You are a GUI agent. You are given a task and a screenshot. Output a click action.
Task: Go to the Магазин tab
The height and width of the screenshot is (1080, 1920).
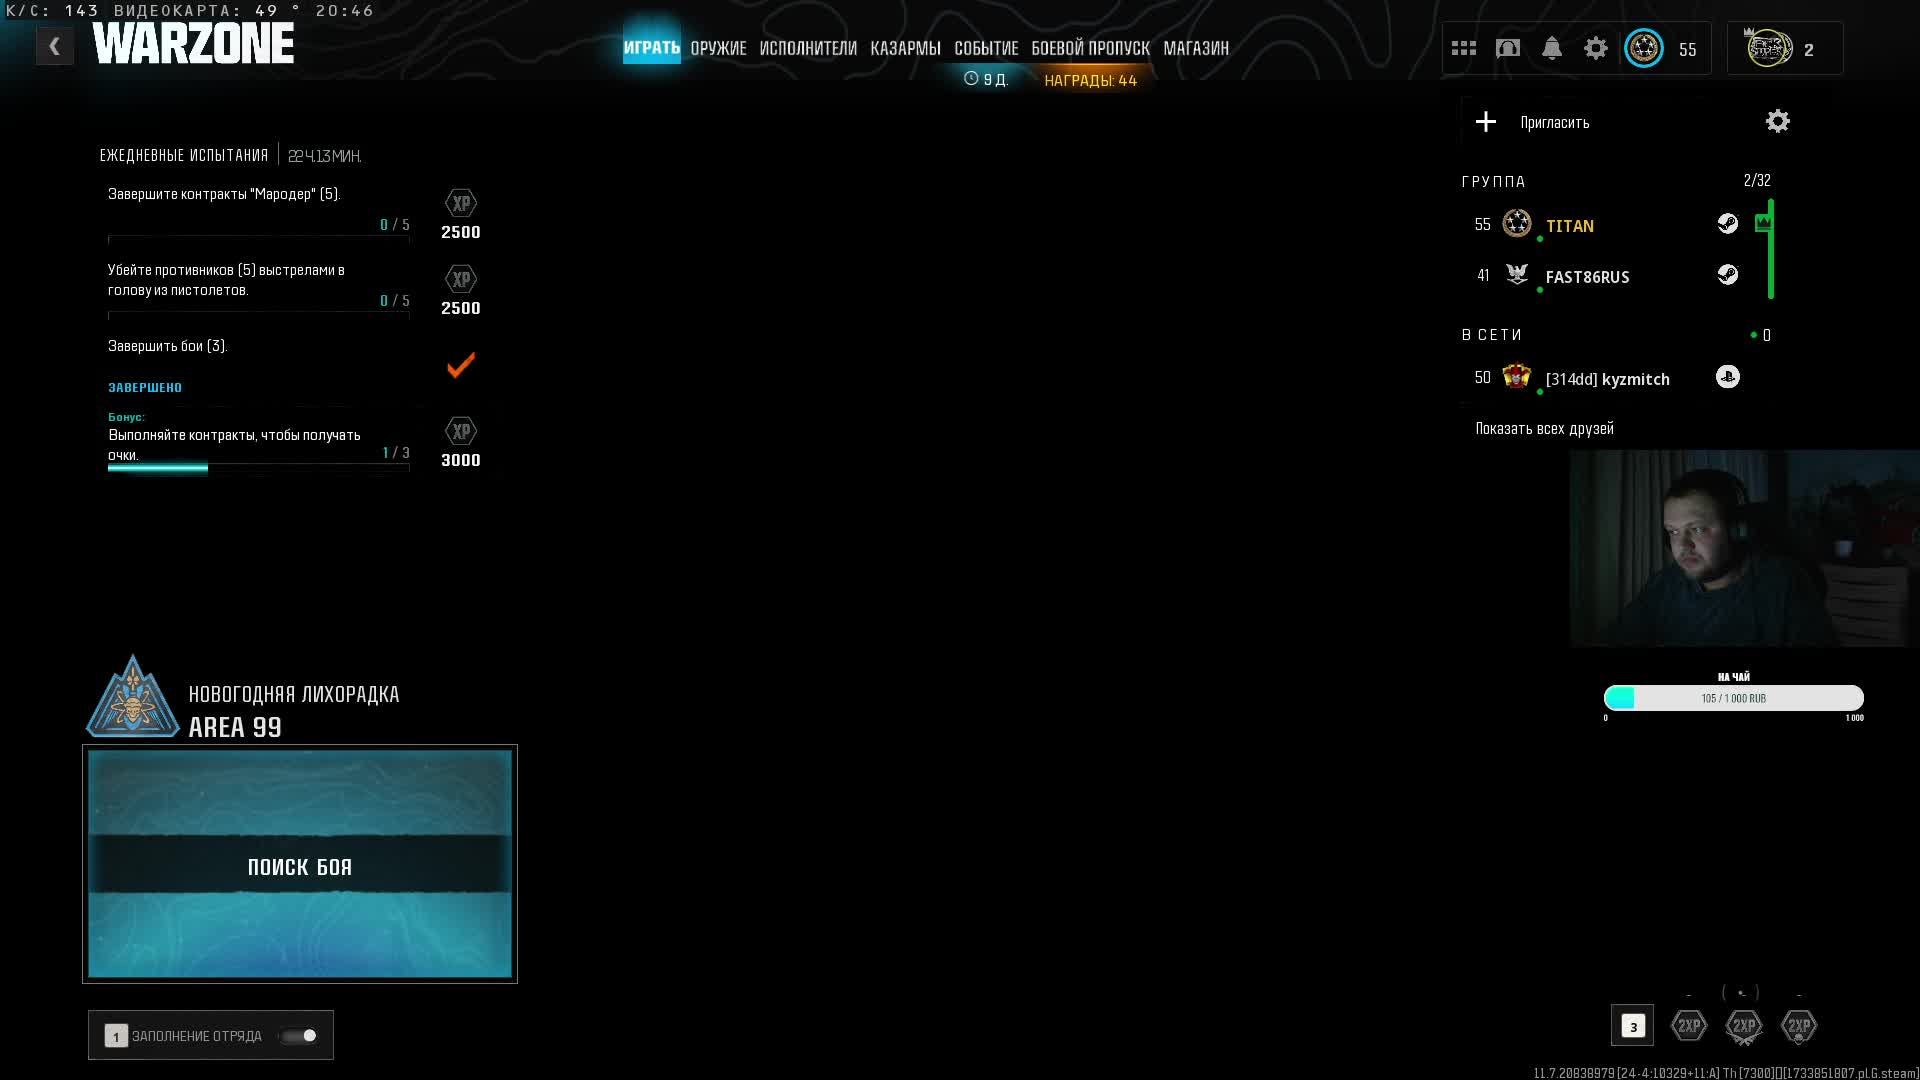point(1196,48)
